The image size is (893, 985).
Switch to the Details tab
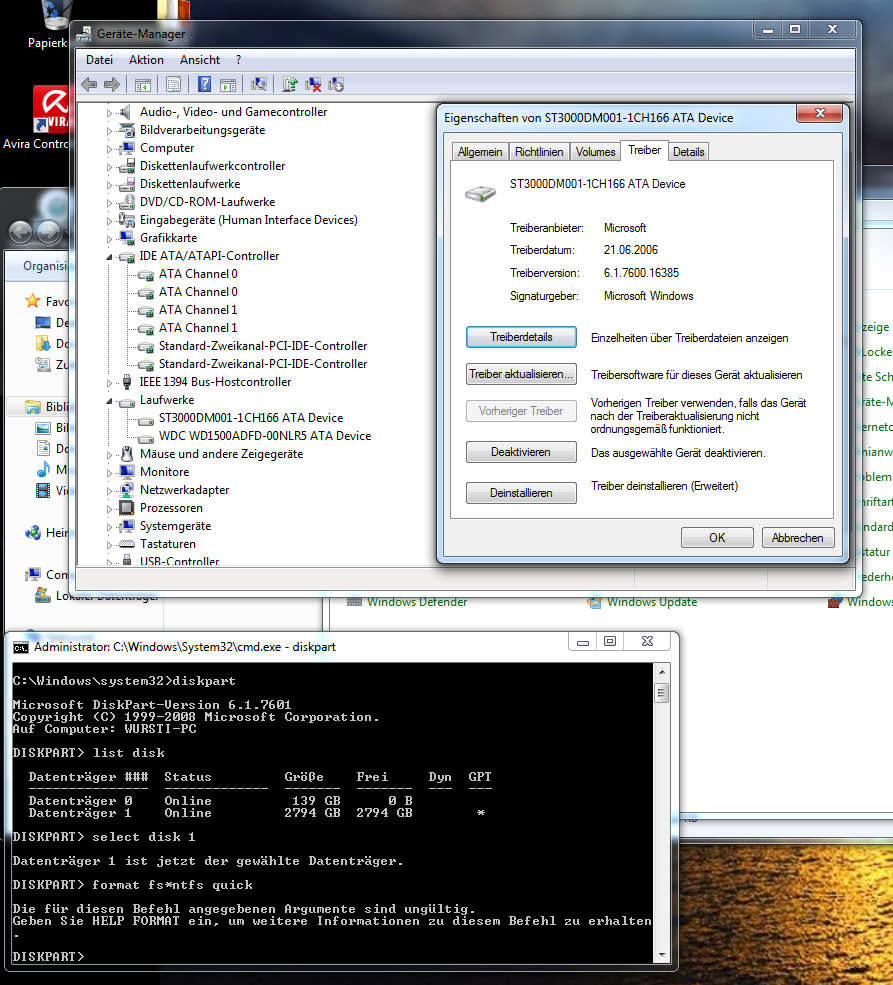click(x=688, y=152)
